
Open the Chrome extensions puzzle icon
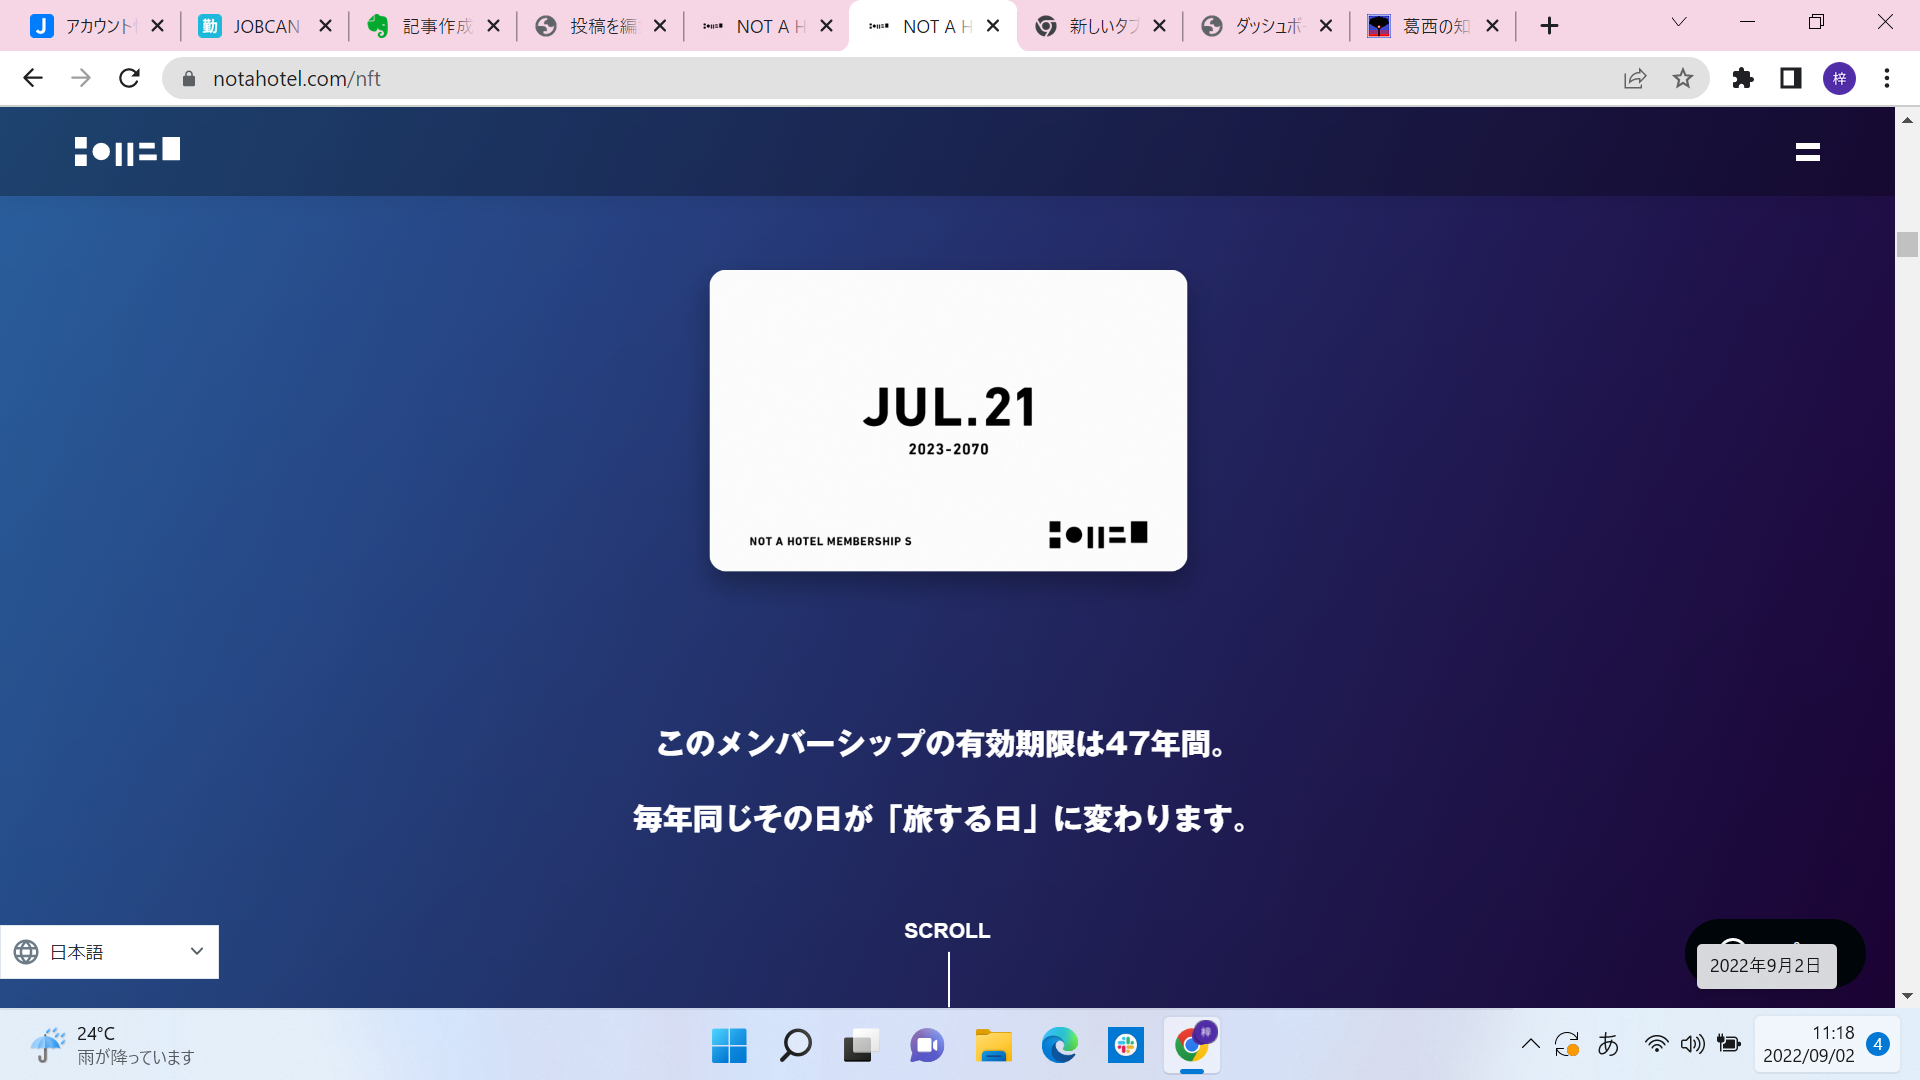[x=1743, y=78]
